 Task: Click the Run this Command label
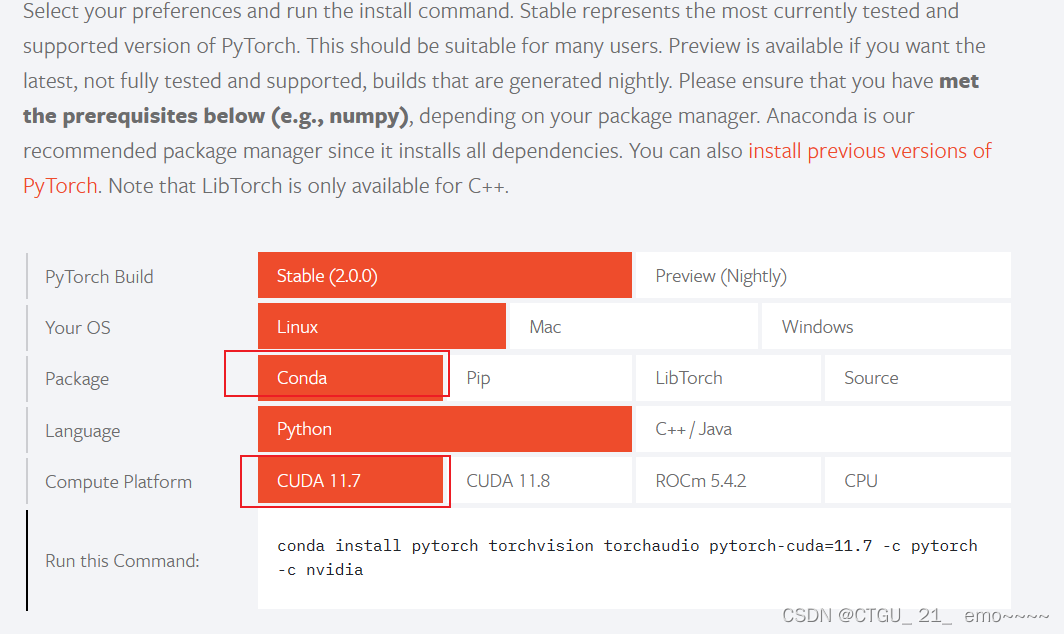121,561
